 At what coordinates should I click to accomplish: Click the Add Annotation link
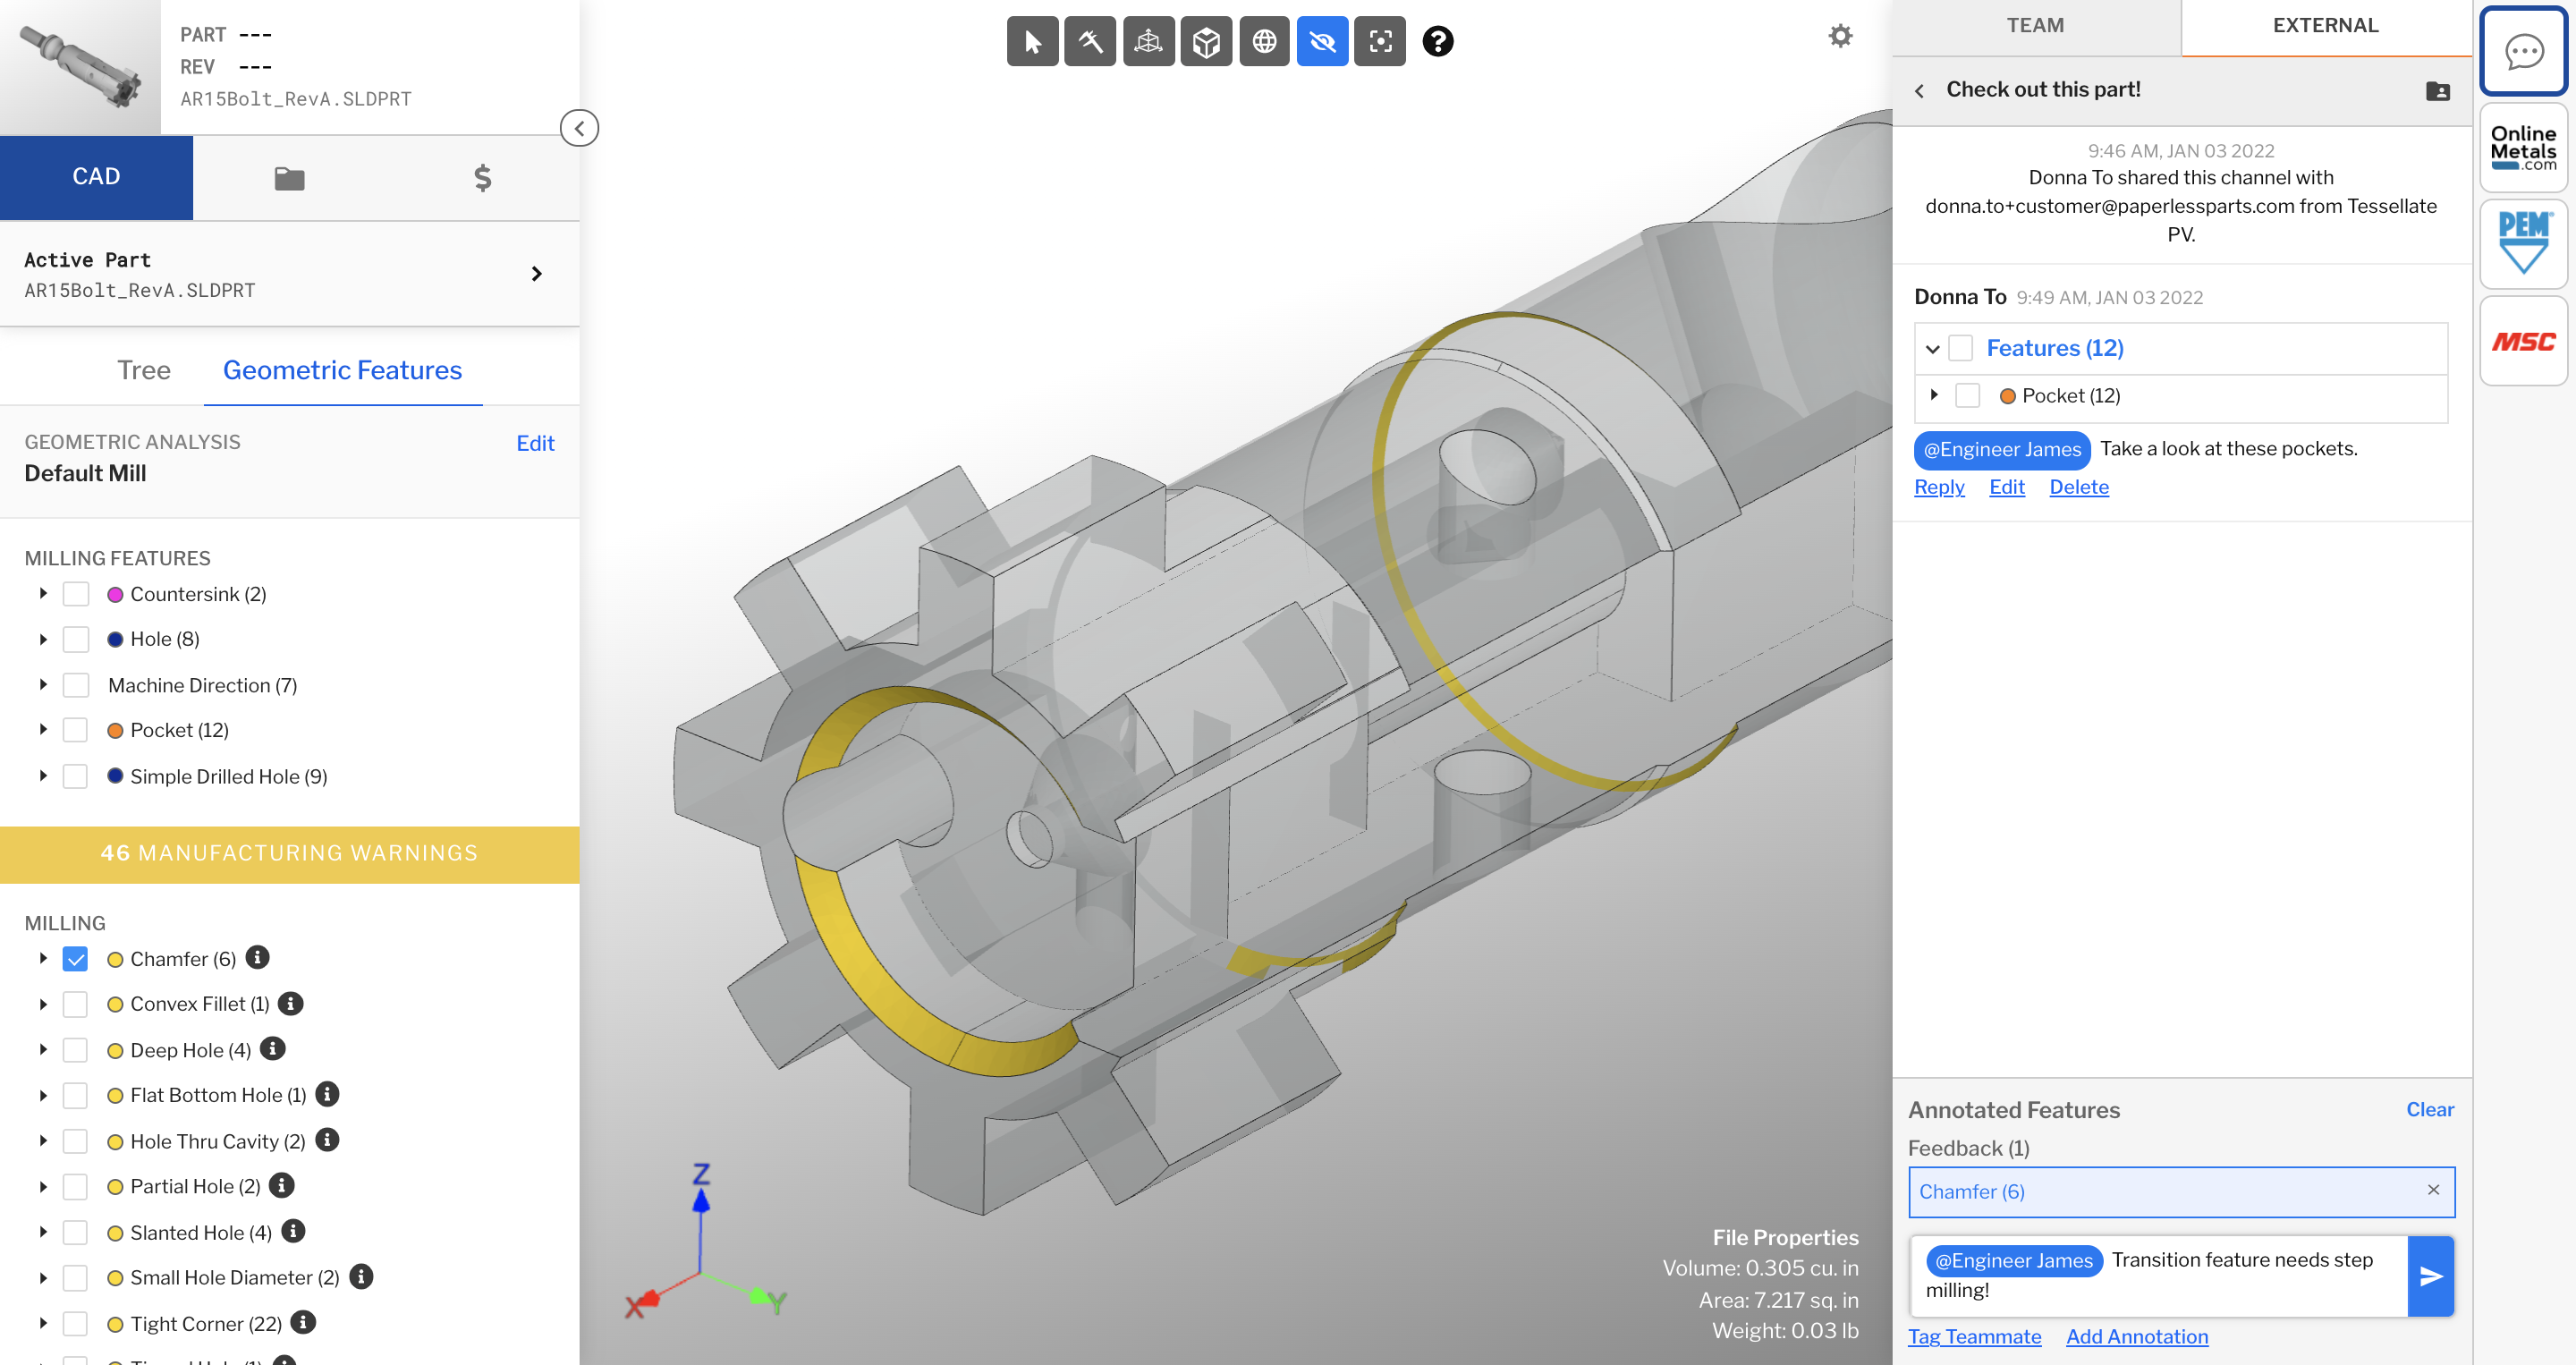(x=2136, y=1337)
